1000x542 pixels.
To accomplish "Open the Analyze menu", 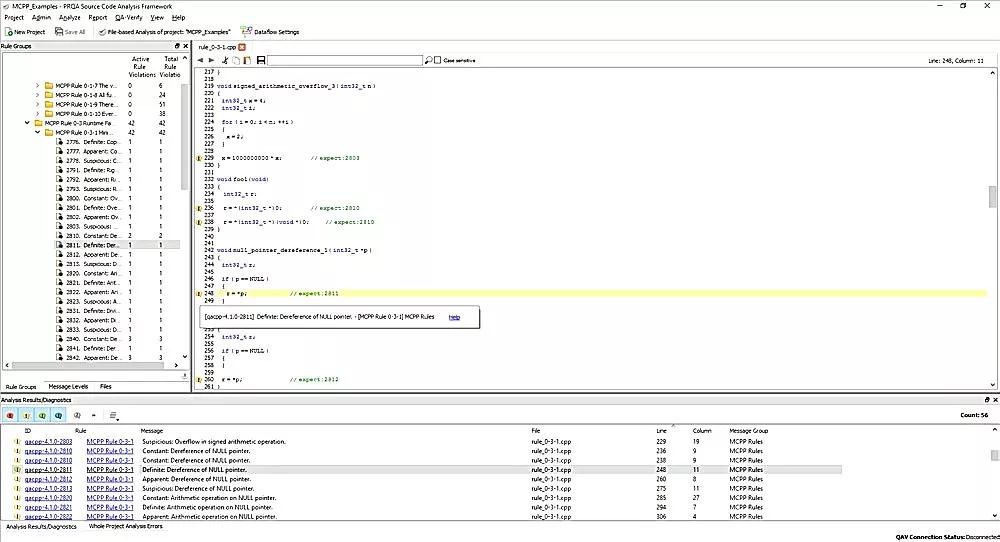I will [x=70, y=17].
